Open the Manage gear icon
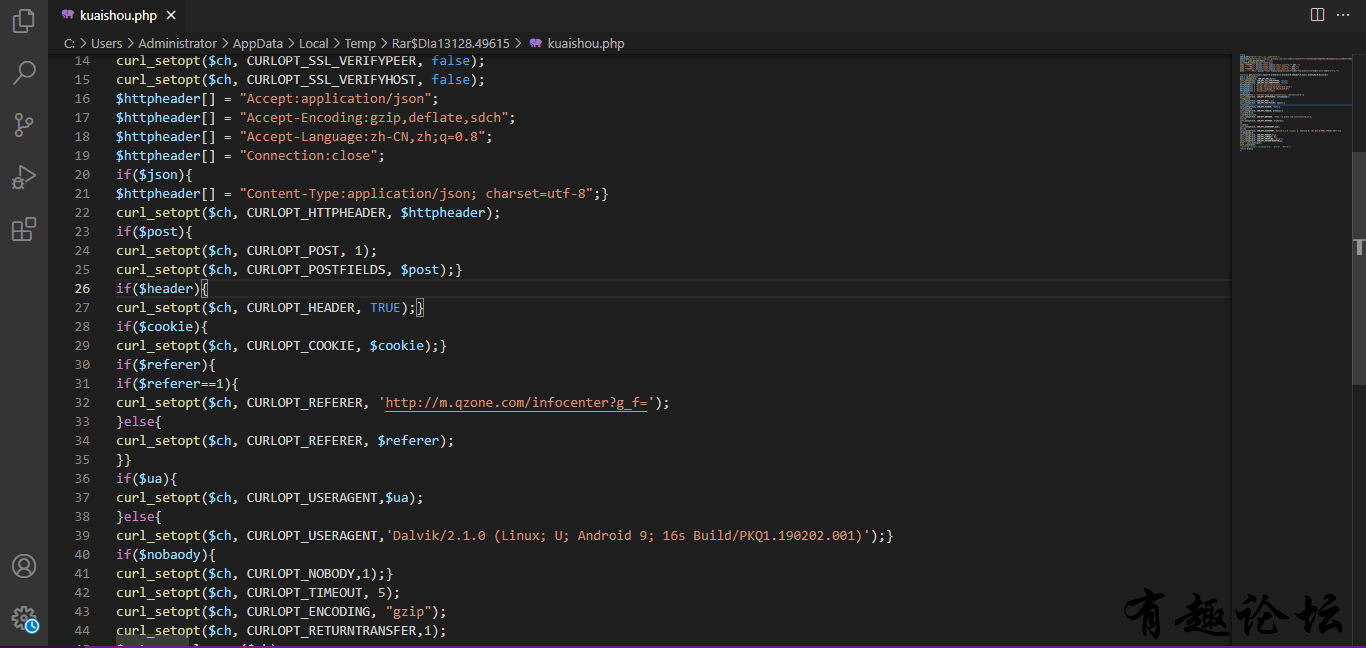The width and height of the screenshot is (1366, 648). pos(24,618)
